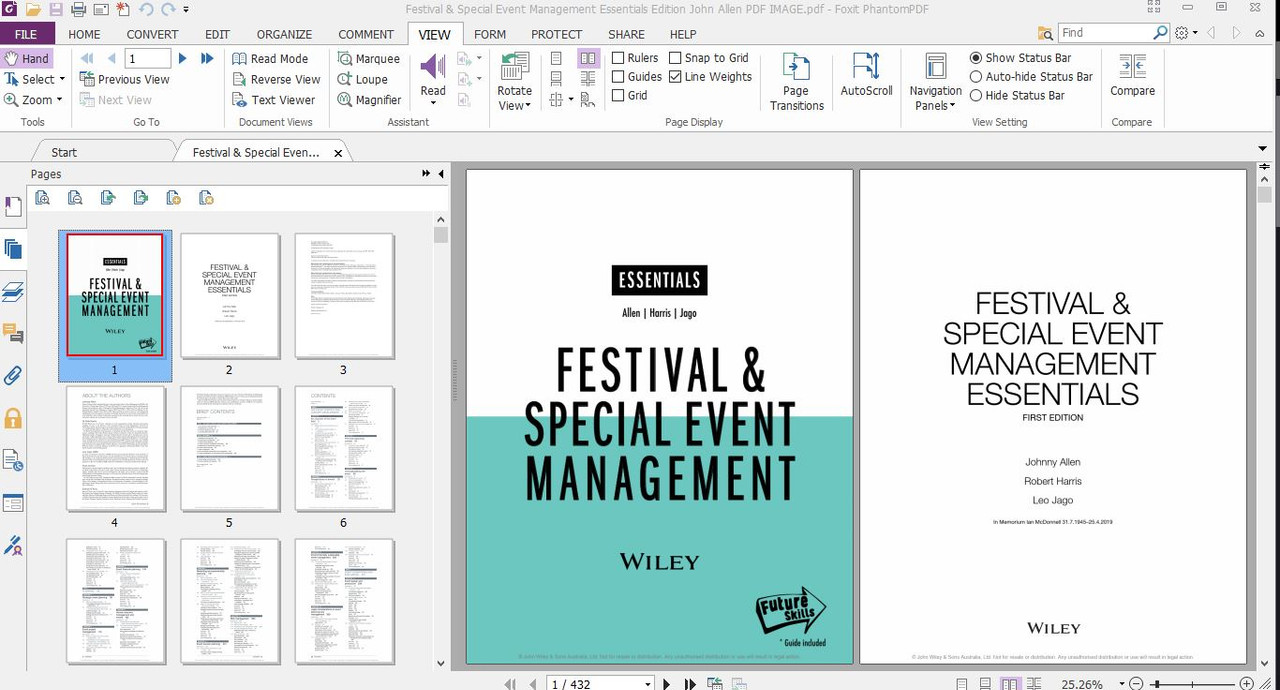This screenshot has width=1280, height=690.
Task: Select Facing page display mode in ribbon
Action: pyautogui.click(x=588, y=59)
